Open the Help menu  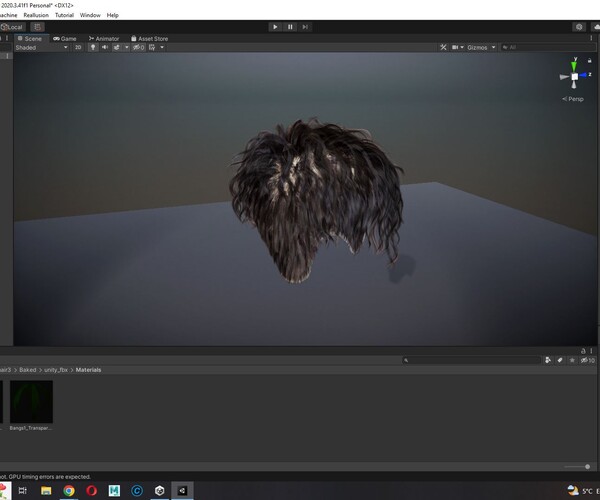pyautogui.click(x=112, y=15)
